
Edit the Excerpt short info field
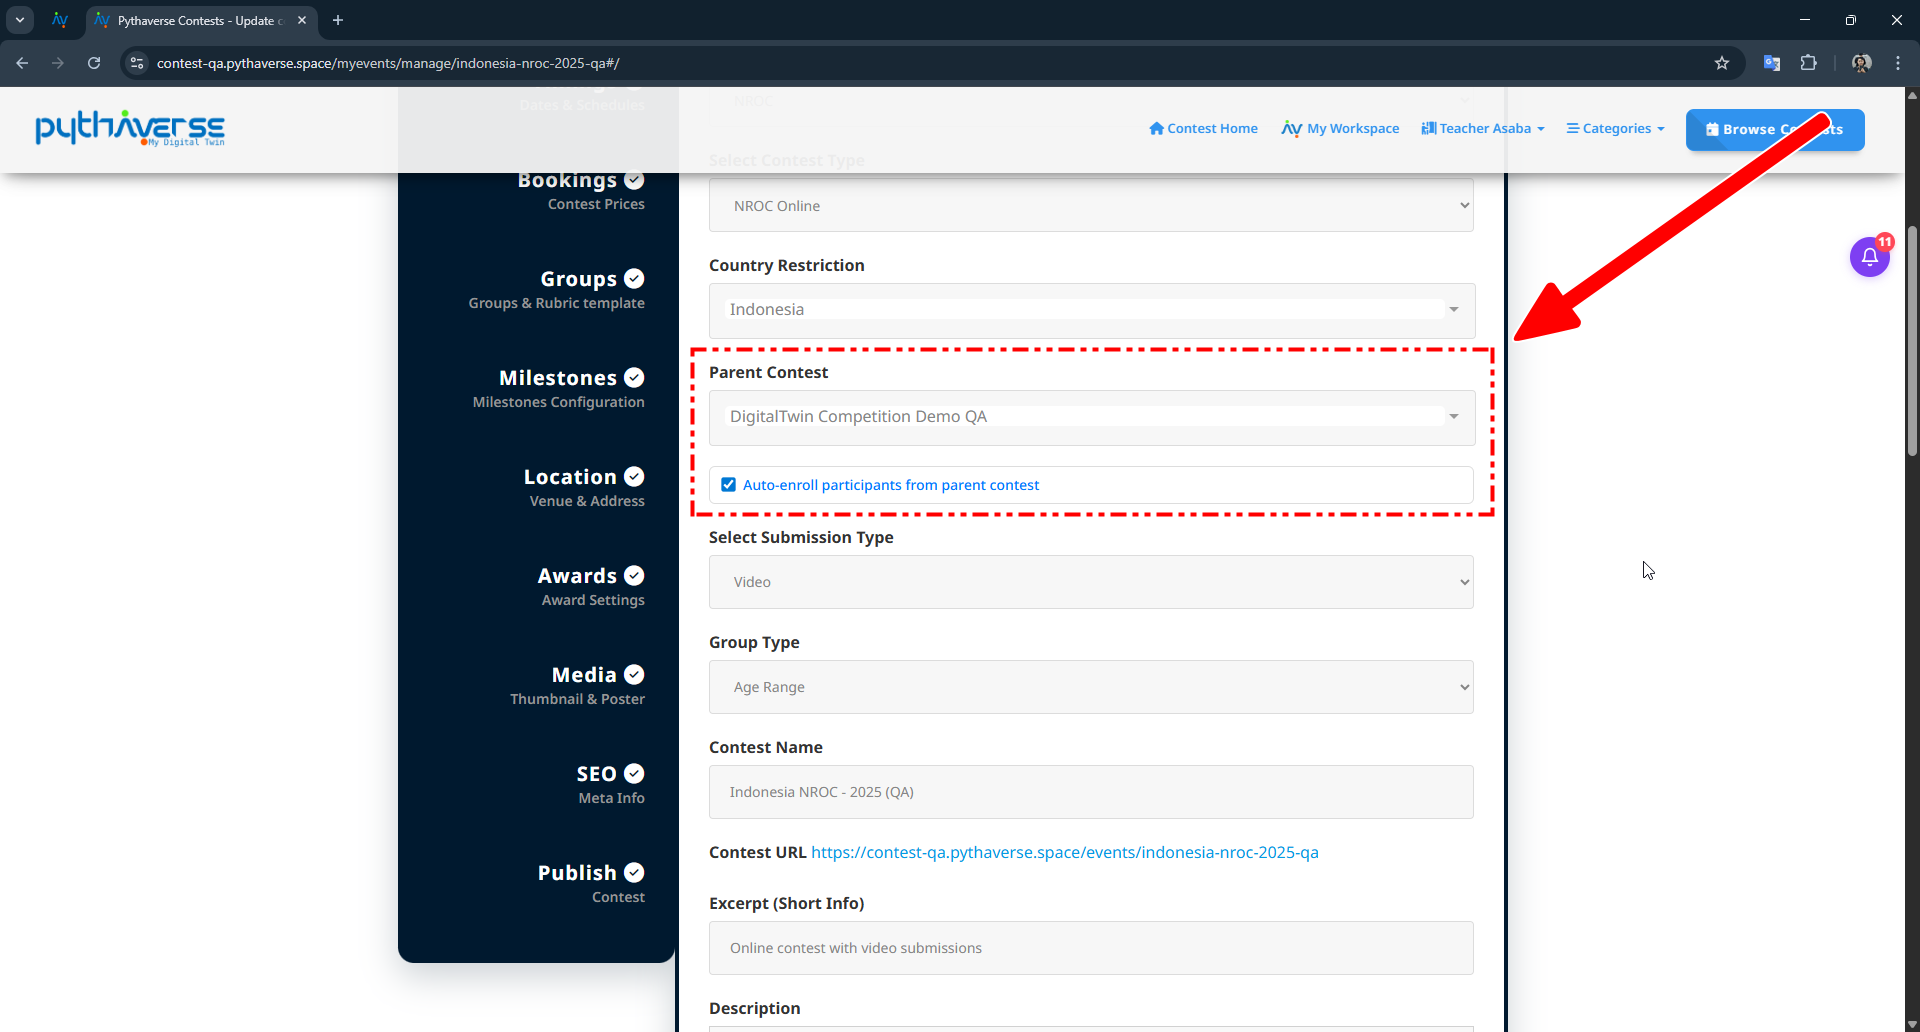coord(1091,948)
